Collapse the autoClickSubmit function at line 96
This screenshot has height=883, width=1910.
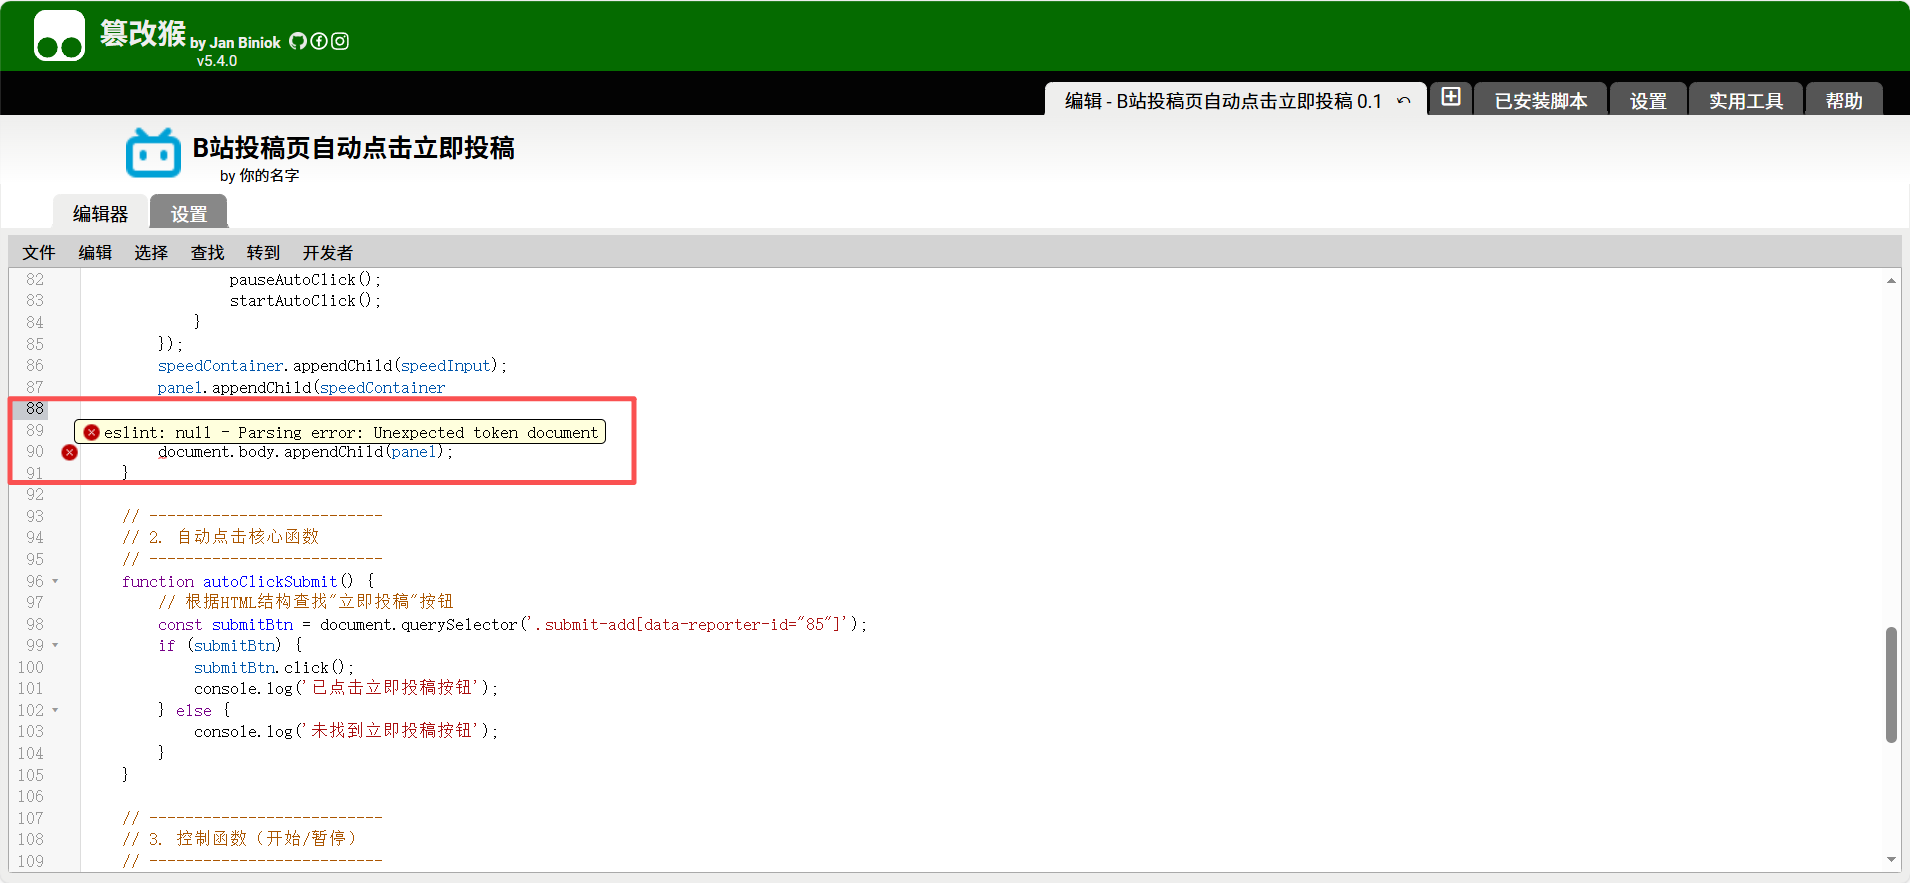coord(55,581)
